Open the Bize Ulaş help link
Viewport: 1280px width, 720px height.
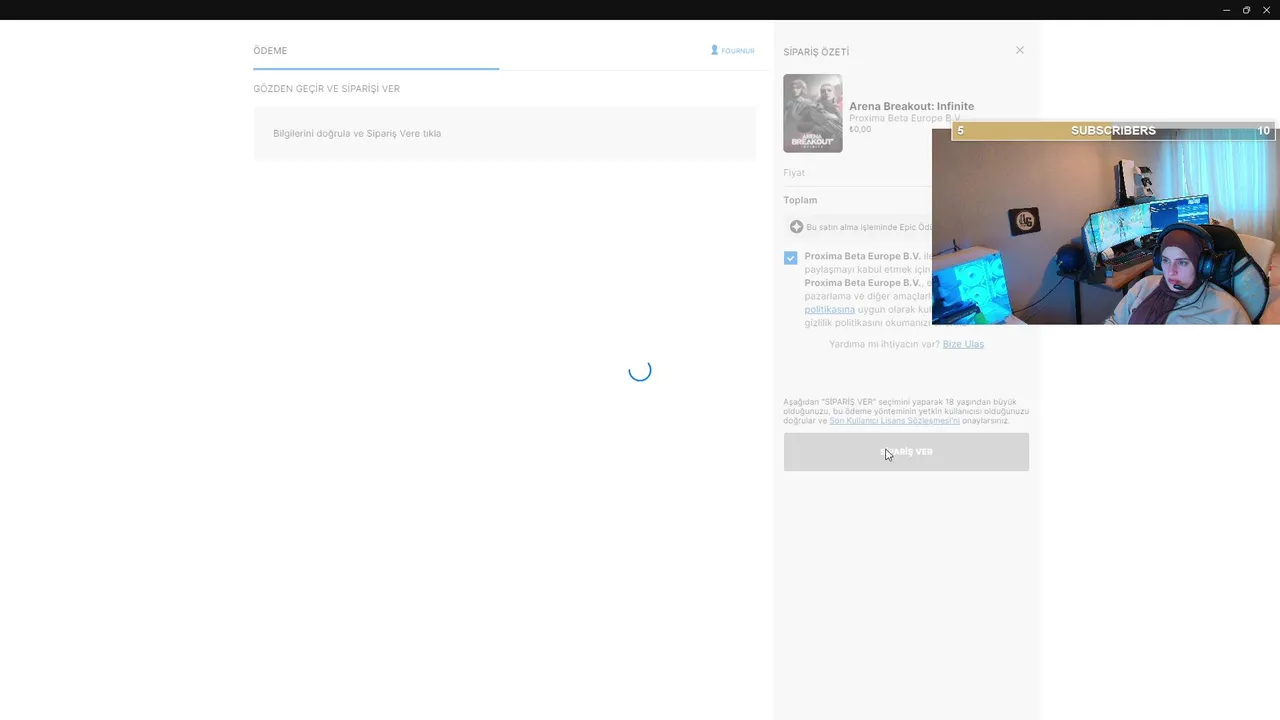tap(963, 344)
